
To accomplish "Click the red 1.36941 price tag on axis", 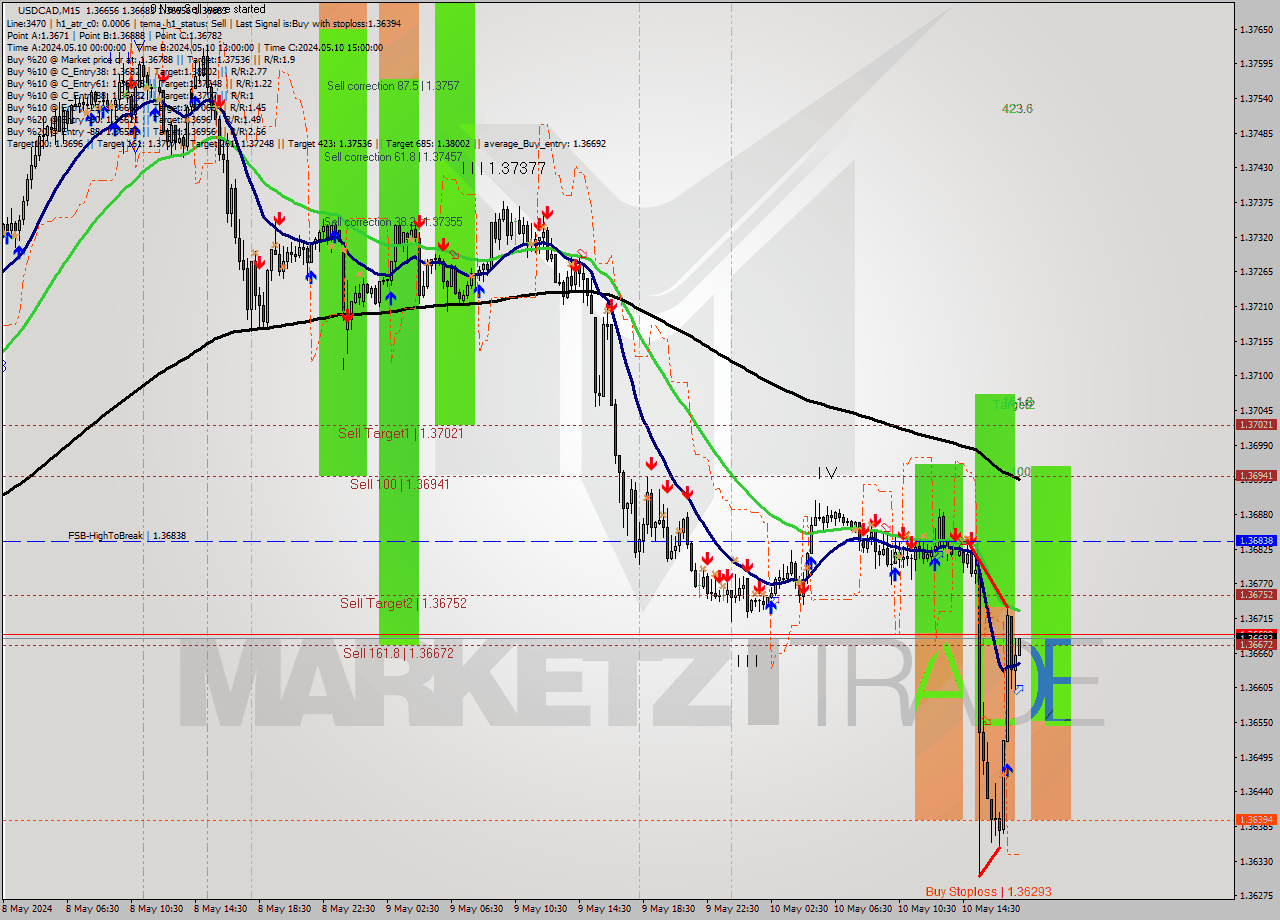I will (1256, 476).
